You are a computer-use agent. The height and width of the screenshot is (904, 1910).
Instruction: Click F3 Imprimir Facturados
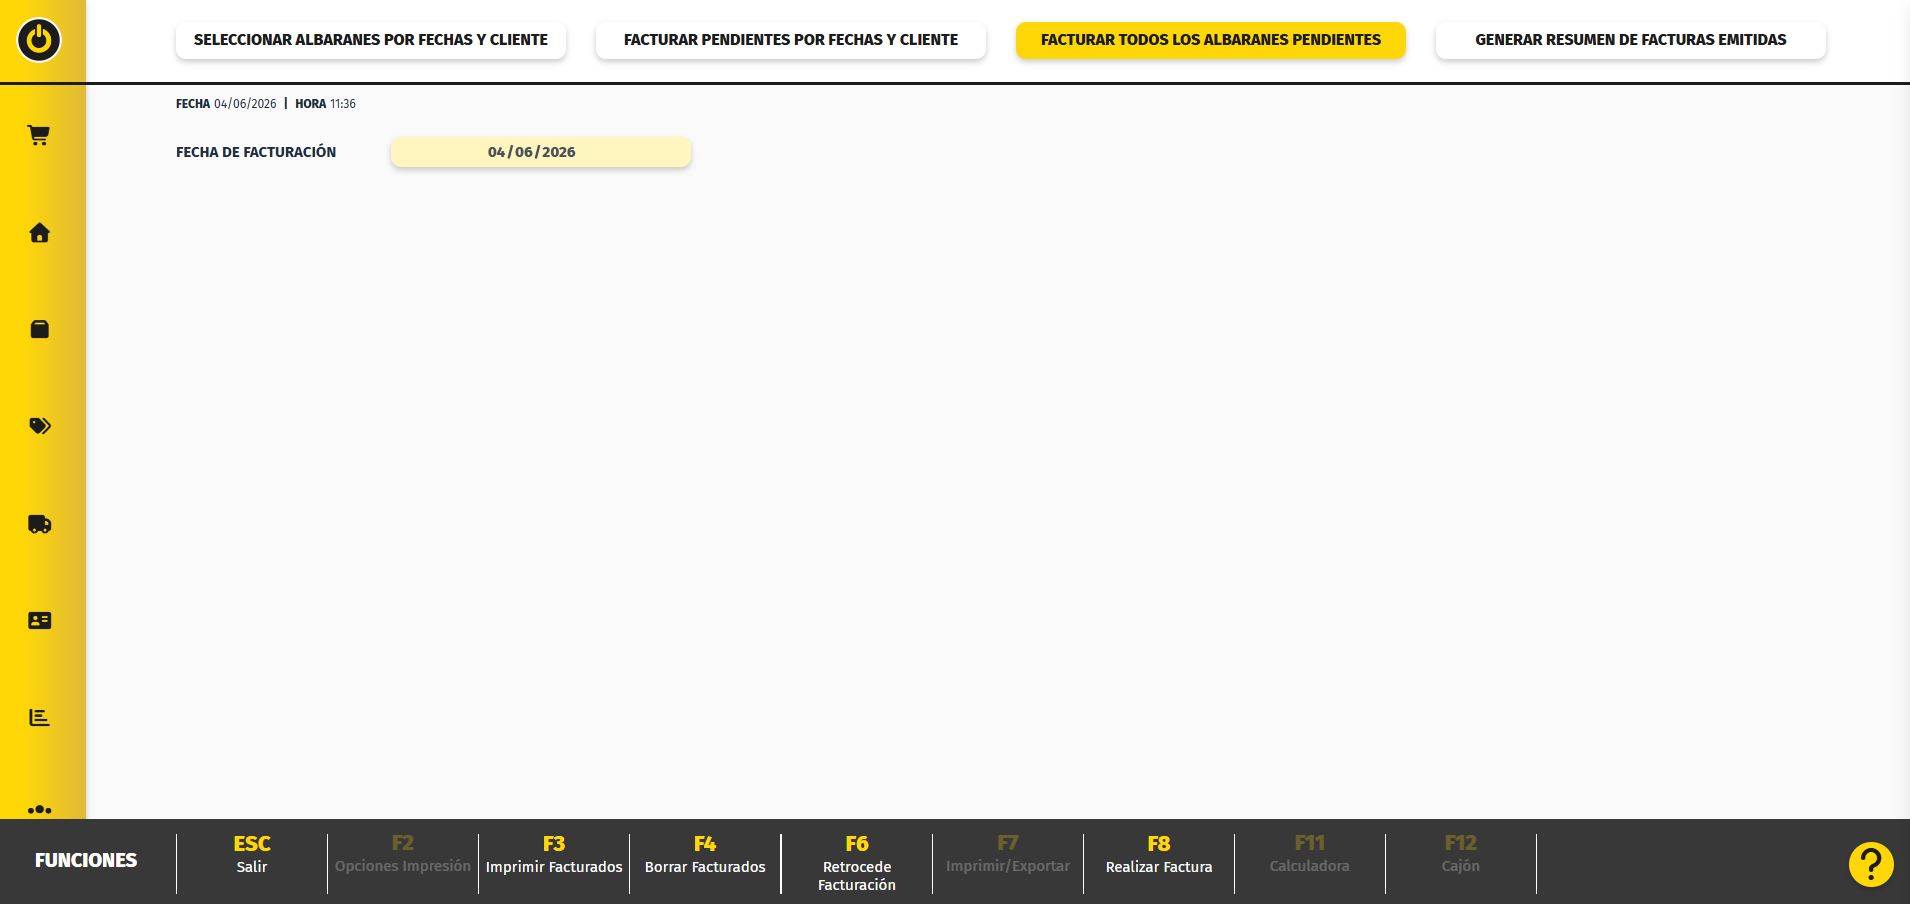pos(554,855)
